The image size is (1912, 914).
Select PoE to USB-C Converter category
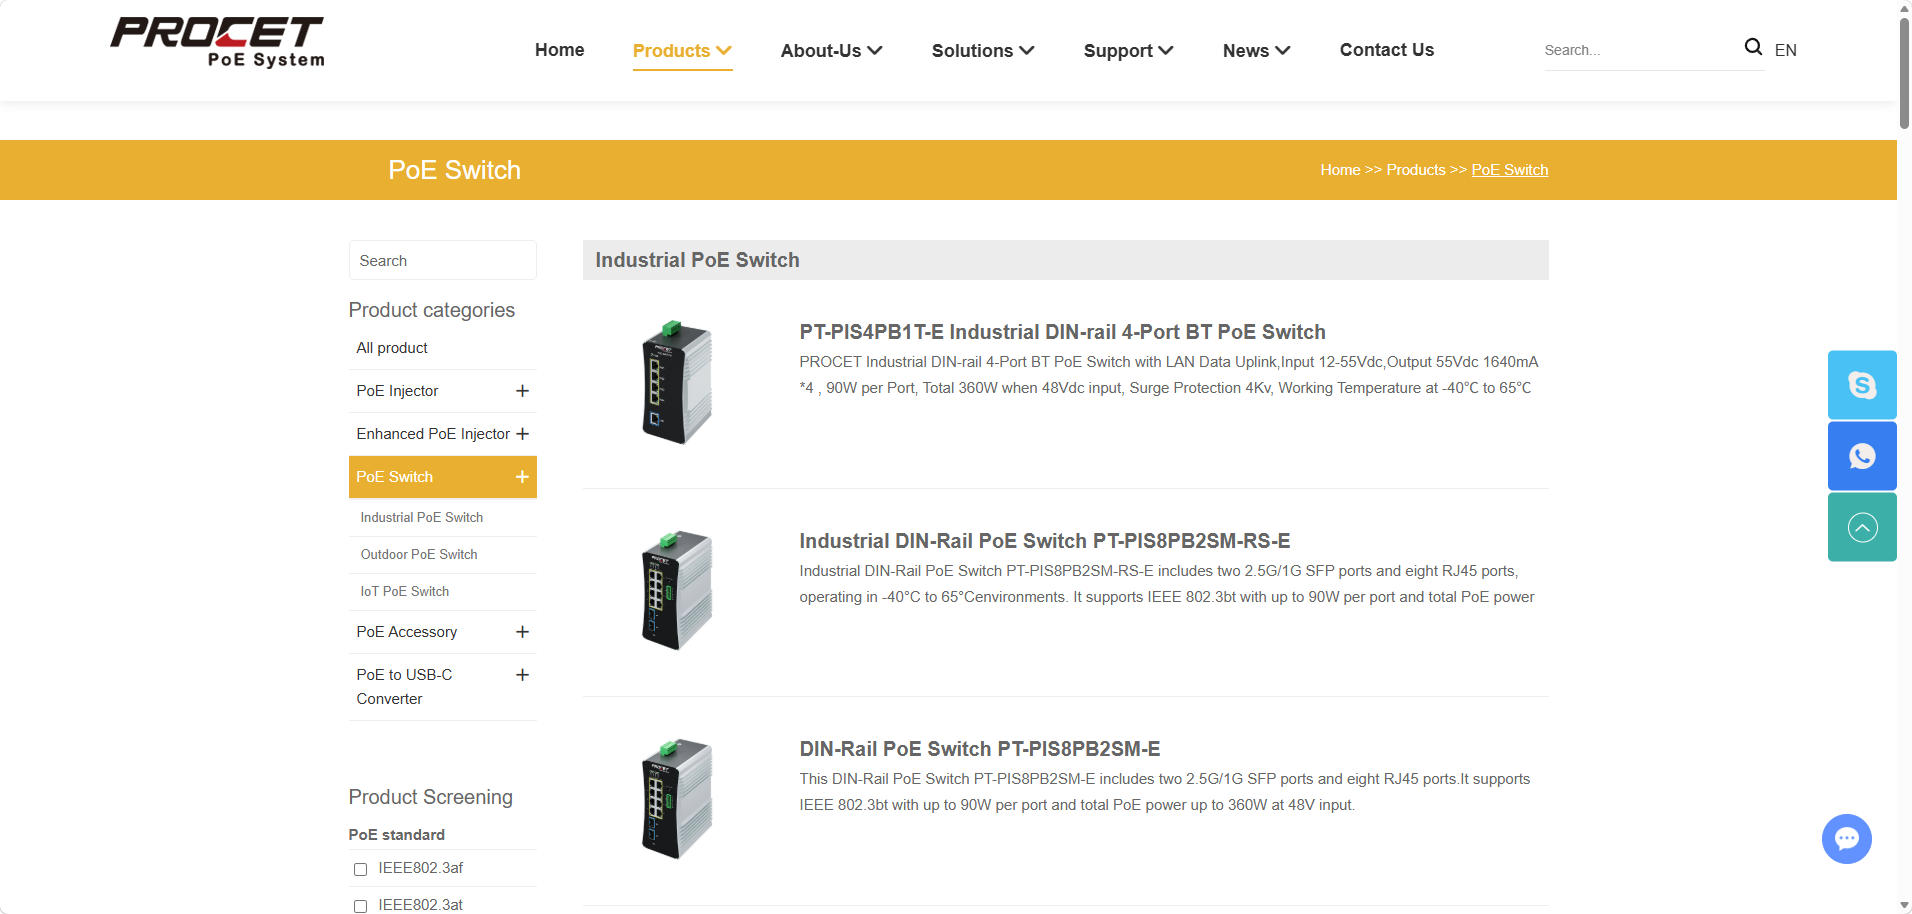pyautogui.click(x=405, y=687)
